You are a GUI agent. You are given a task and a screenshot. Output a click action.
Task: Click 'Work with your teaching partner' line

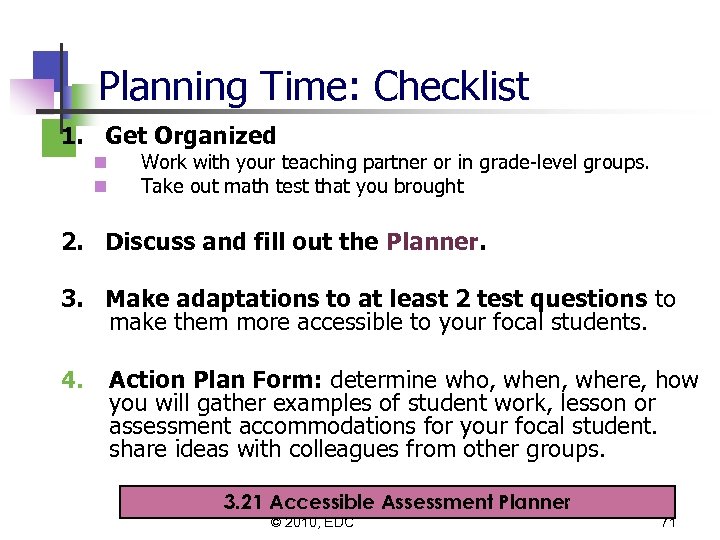click(x=394, y=162)
